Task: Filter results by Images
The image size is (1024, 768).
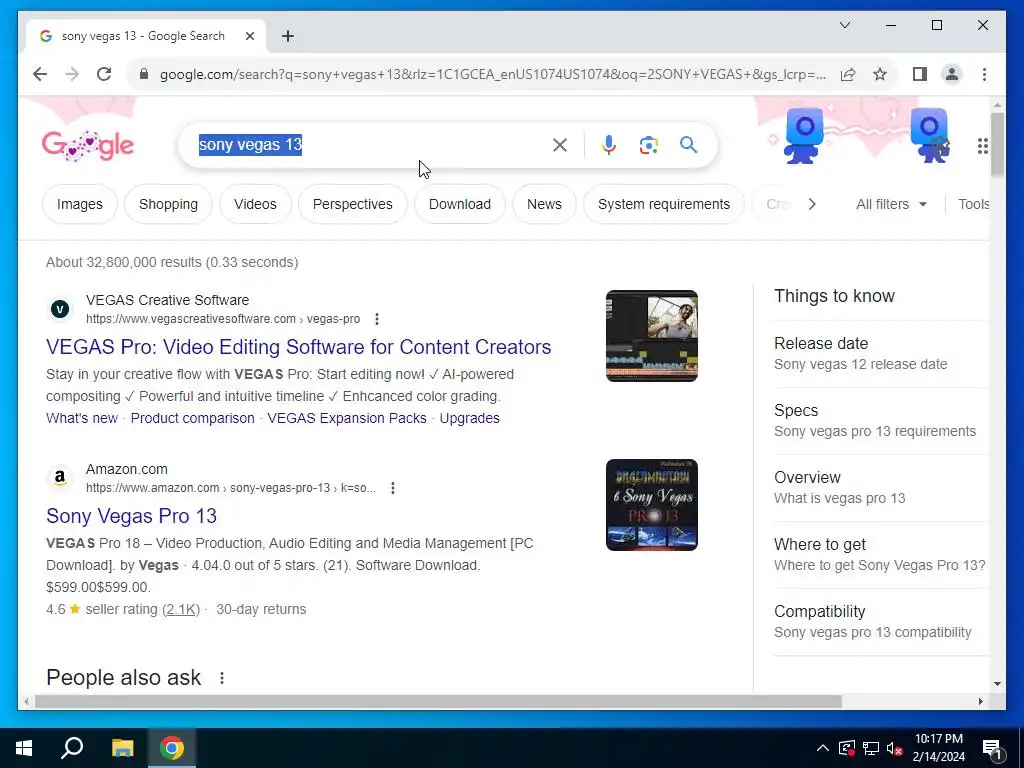Action: [80, 204]
